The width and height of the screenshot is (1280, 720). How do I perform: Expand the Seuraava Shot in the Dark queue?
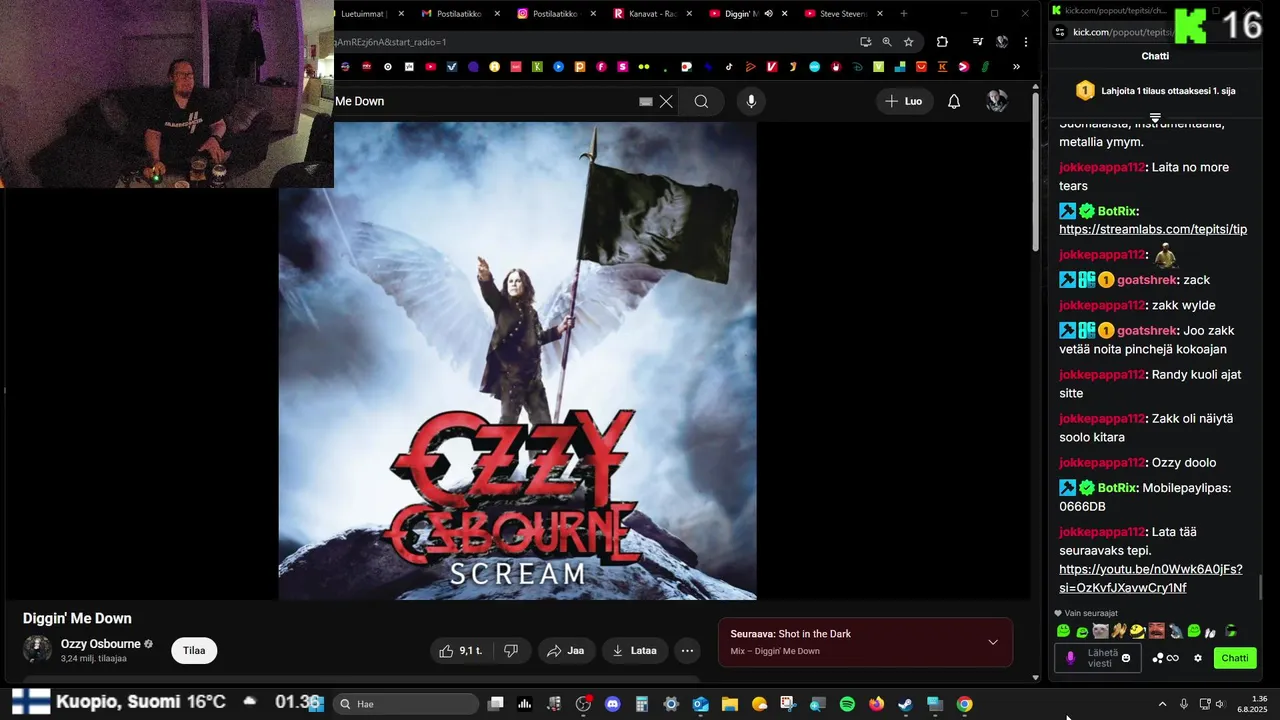pos(993,642)
